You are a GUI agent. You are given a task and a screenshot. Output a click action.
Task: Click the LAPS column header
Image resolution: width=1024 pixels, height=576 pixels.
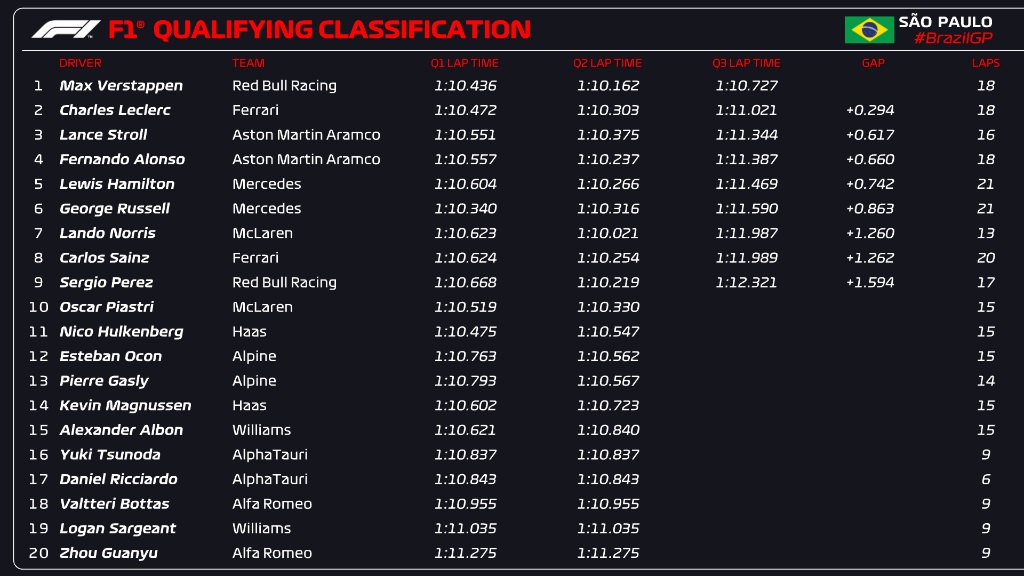coord(985,63)
